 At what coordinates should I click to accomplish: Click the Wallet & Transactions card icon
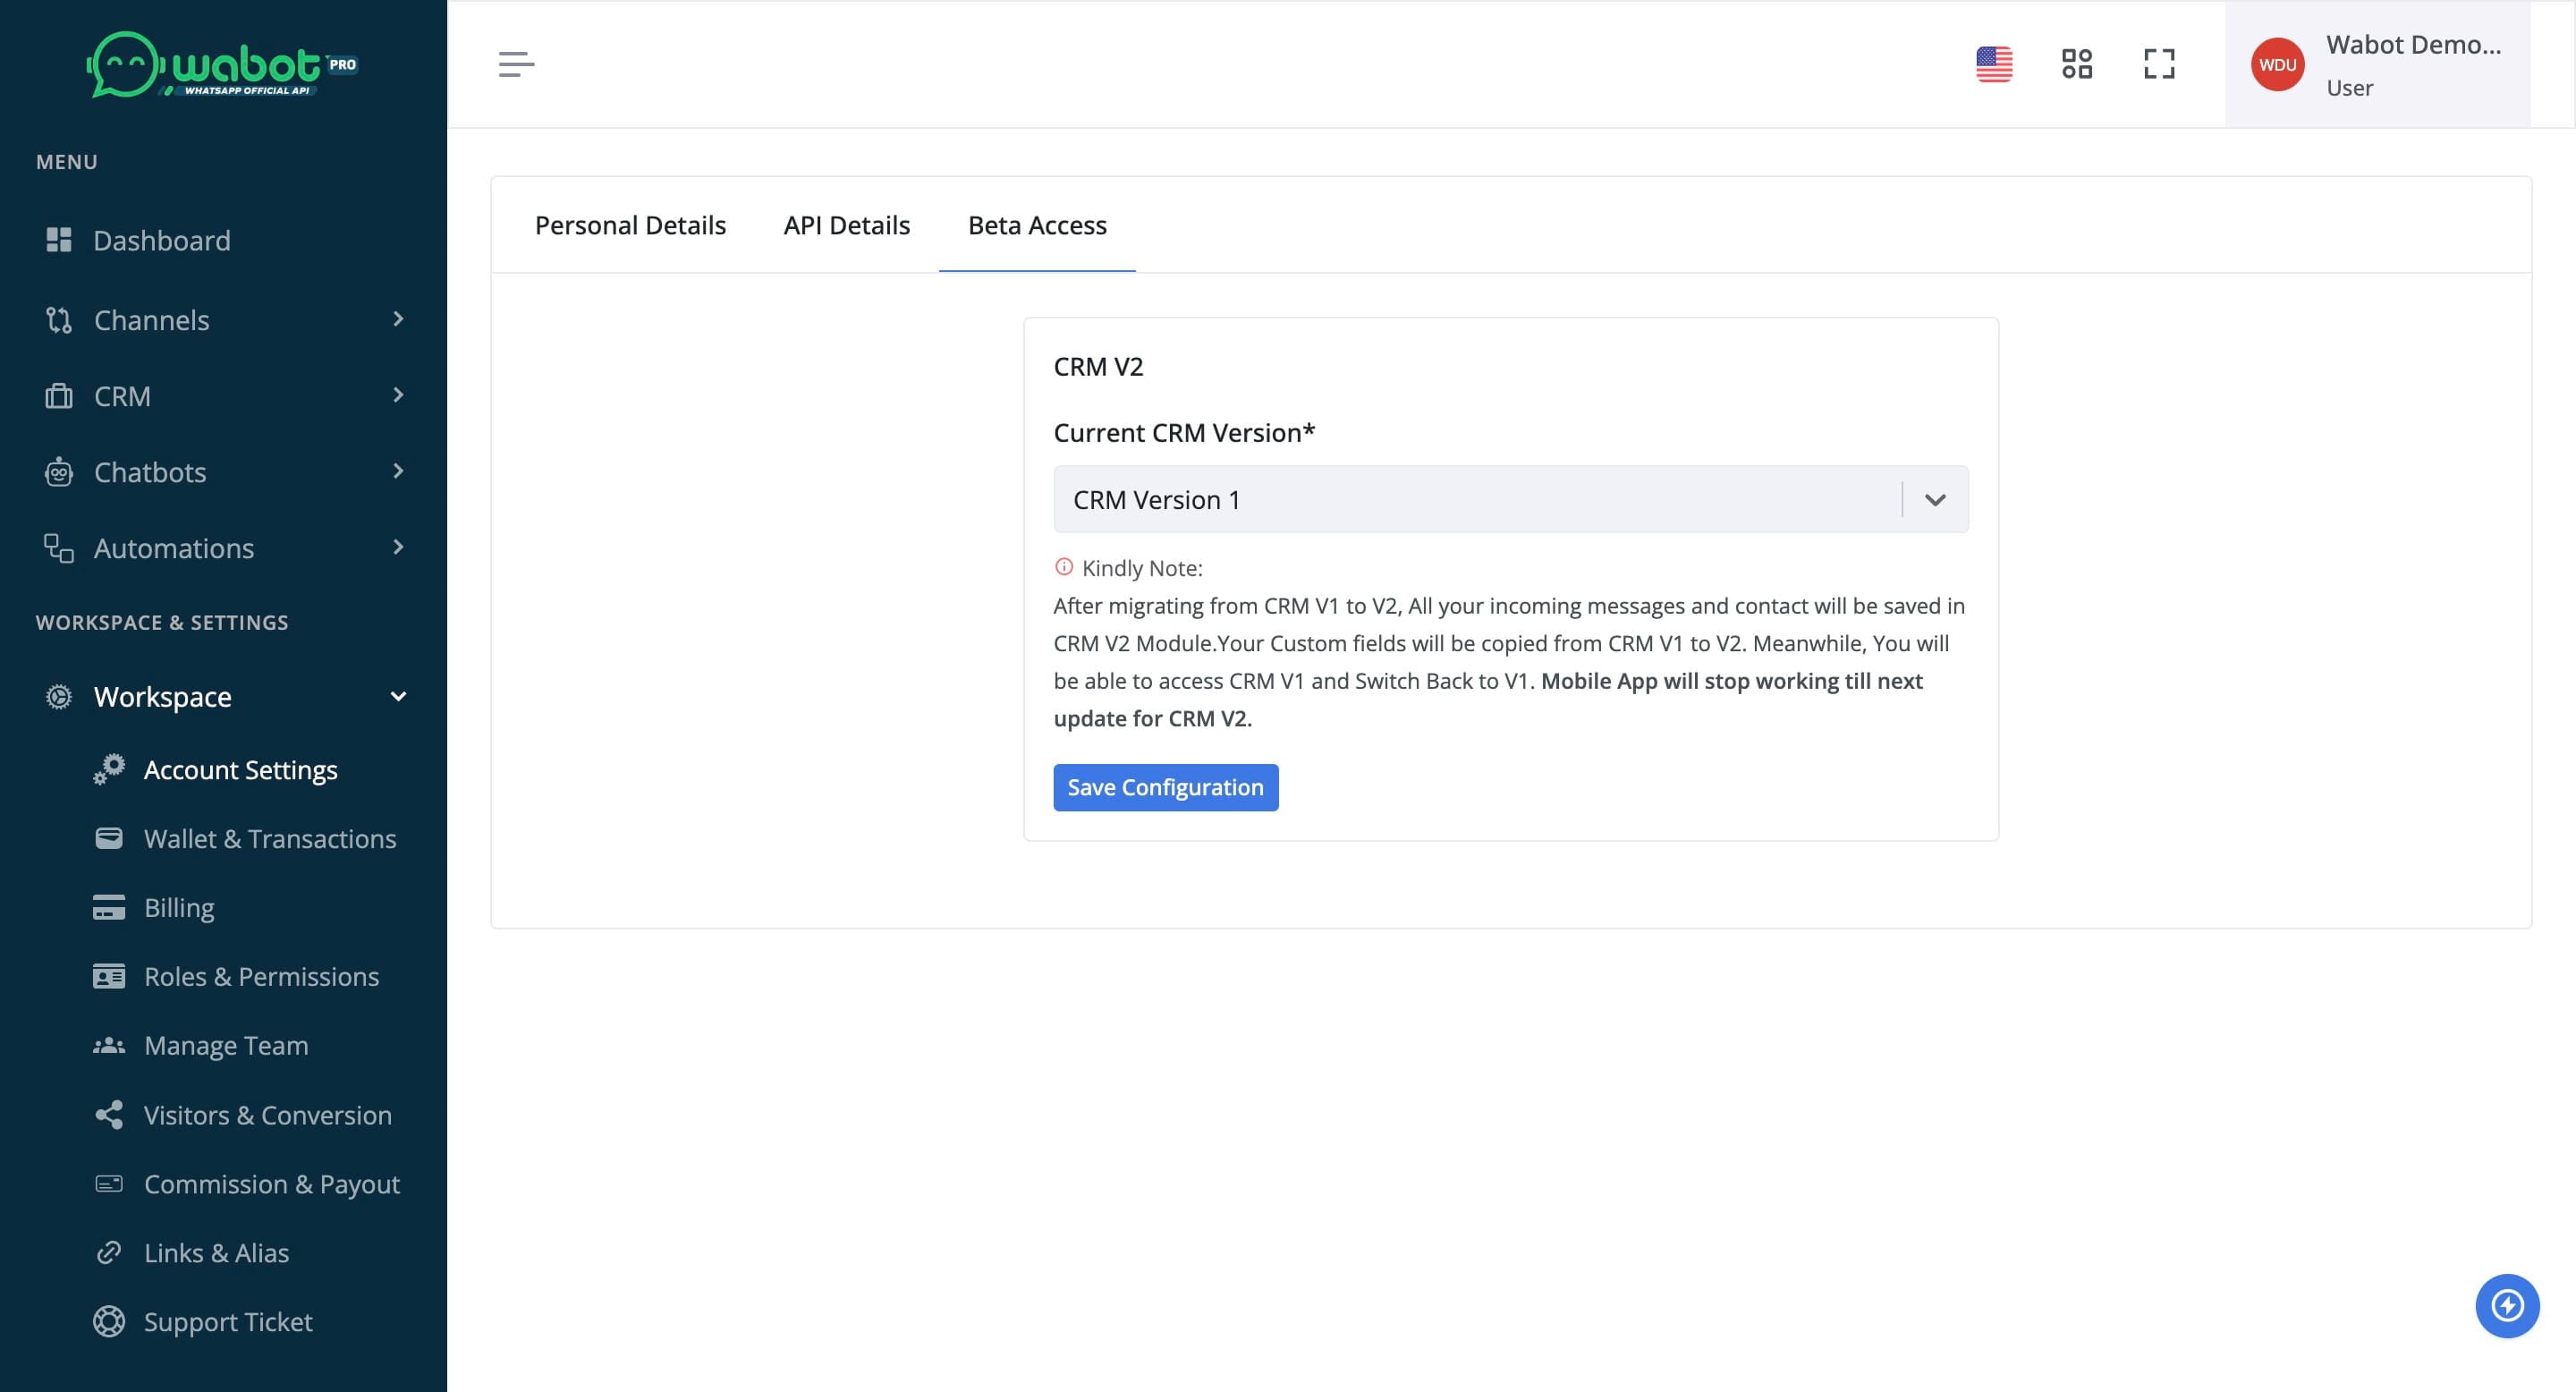(x=110, y=838)
